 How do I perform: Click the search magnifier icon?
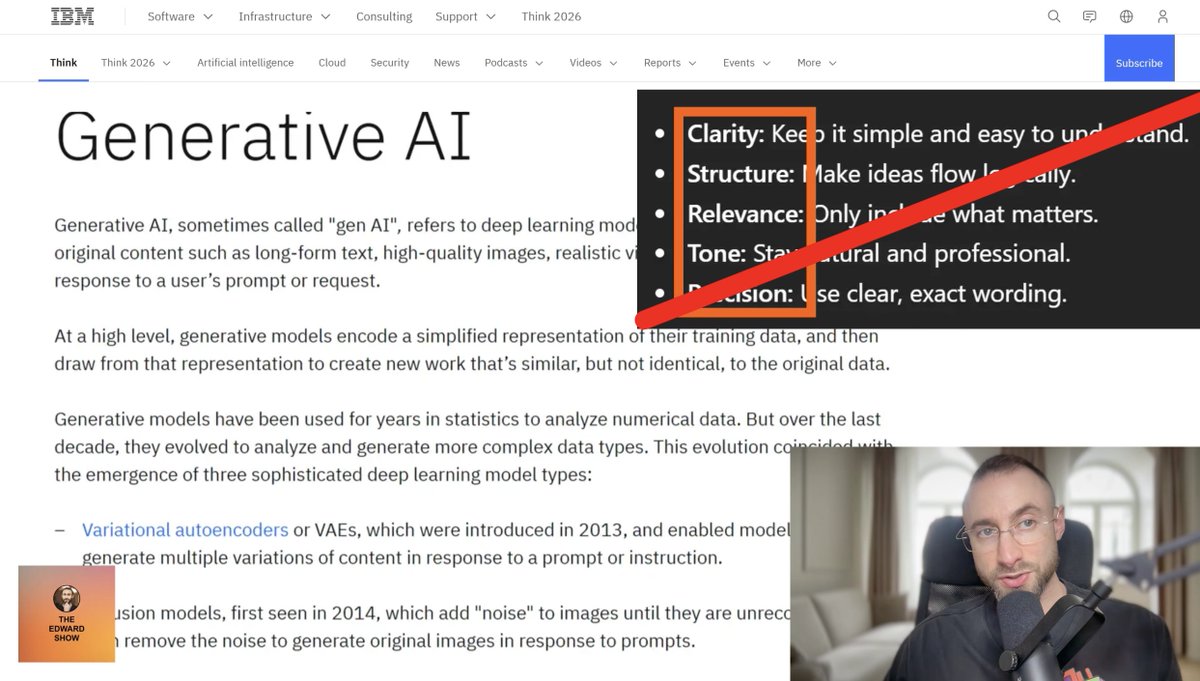(1054, 16)
